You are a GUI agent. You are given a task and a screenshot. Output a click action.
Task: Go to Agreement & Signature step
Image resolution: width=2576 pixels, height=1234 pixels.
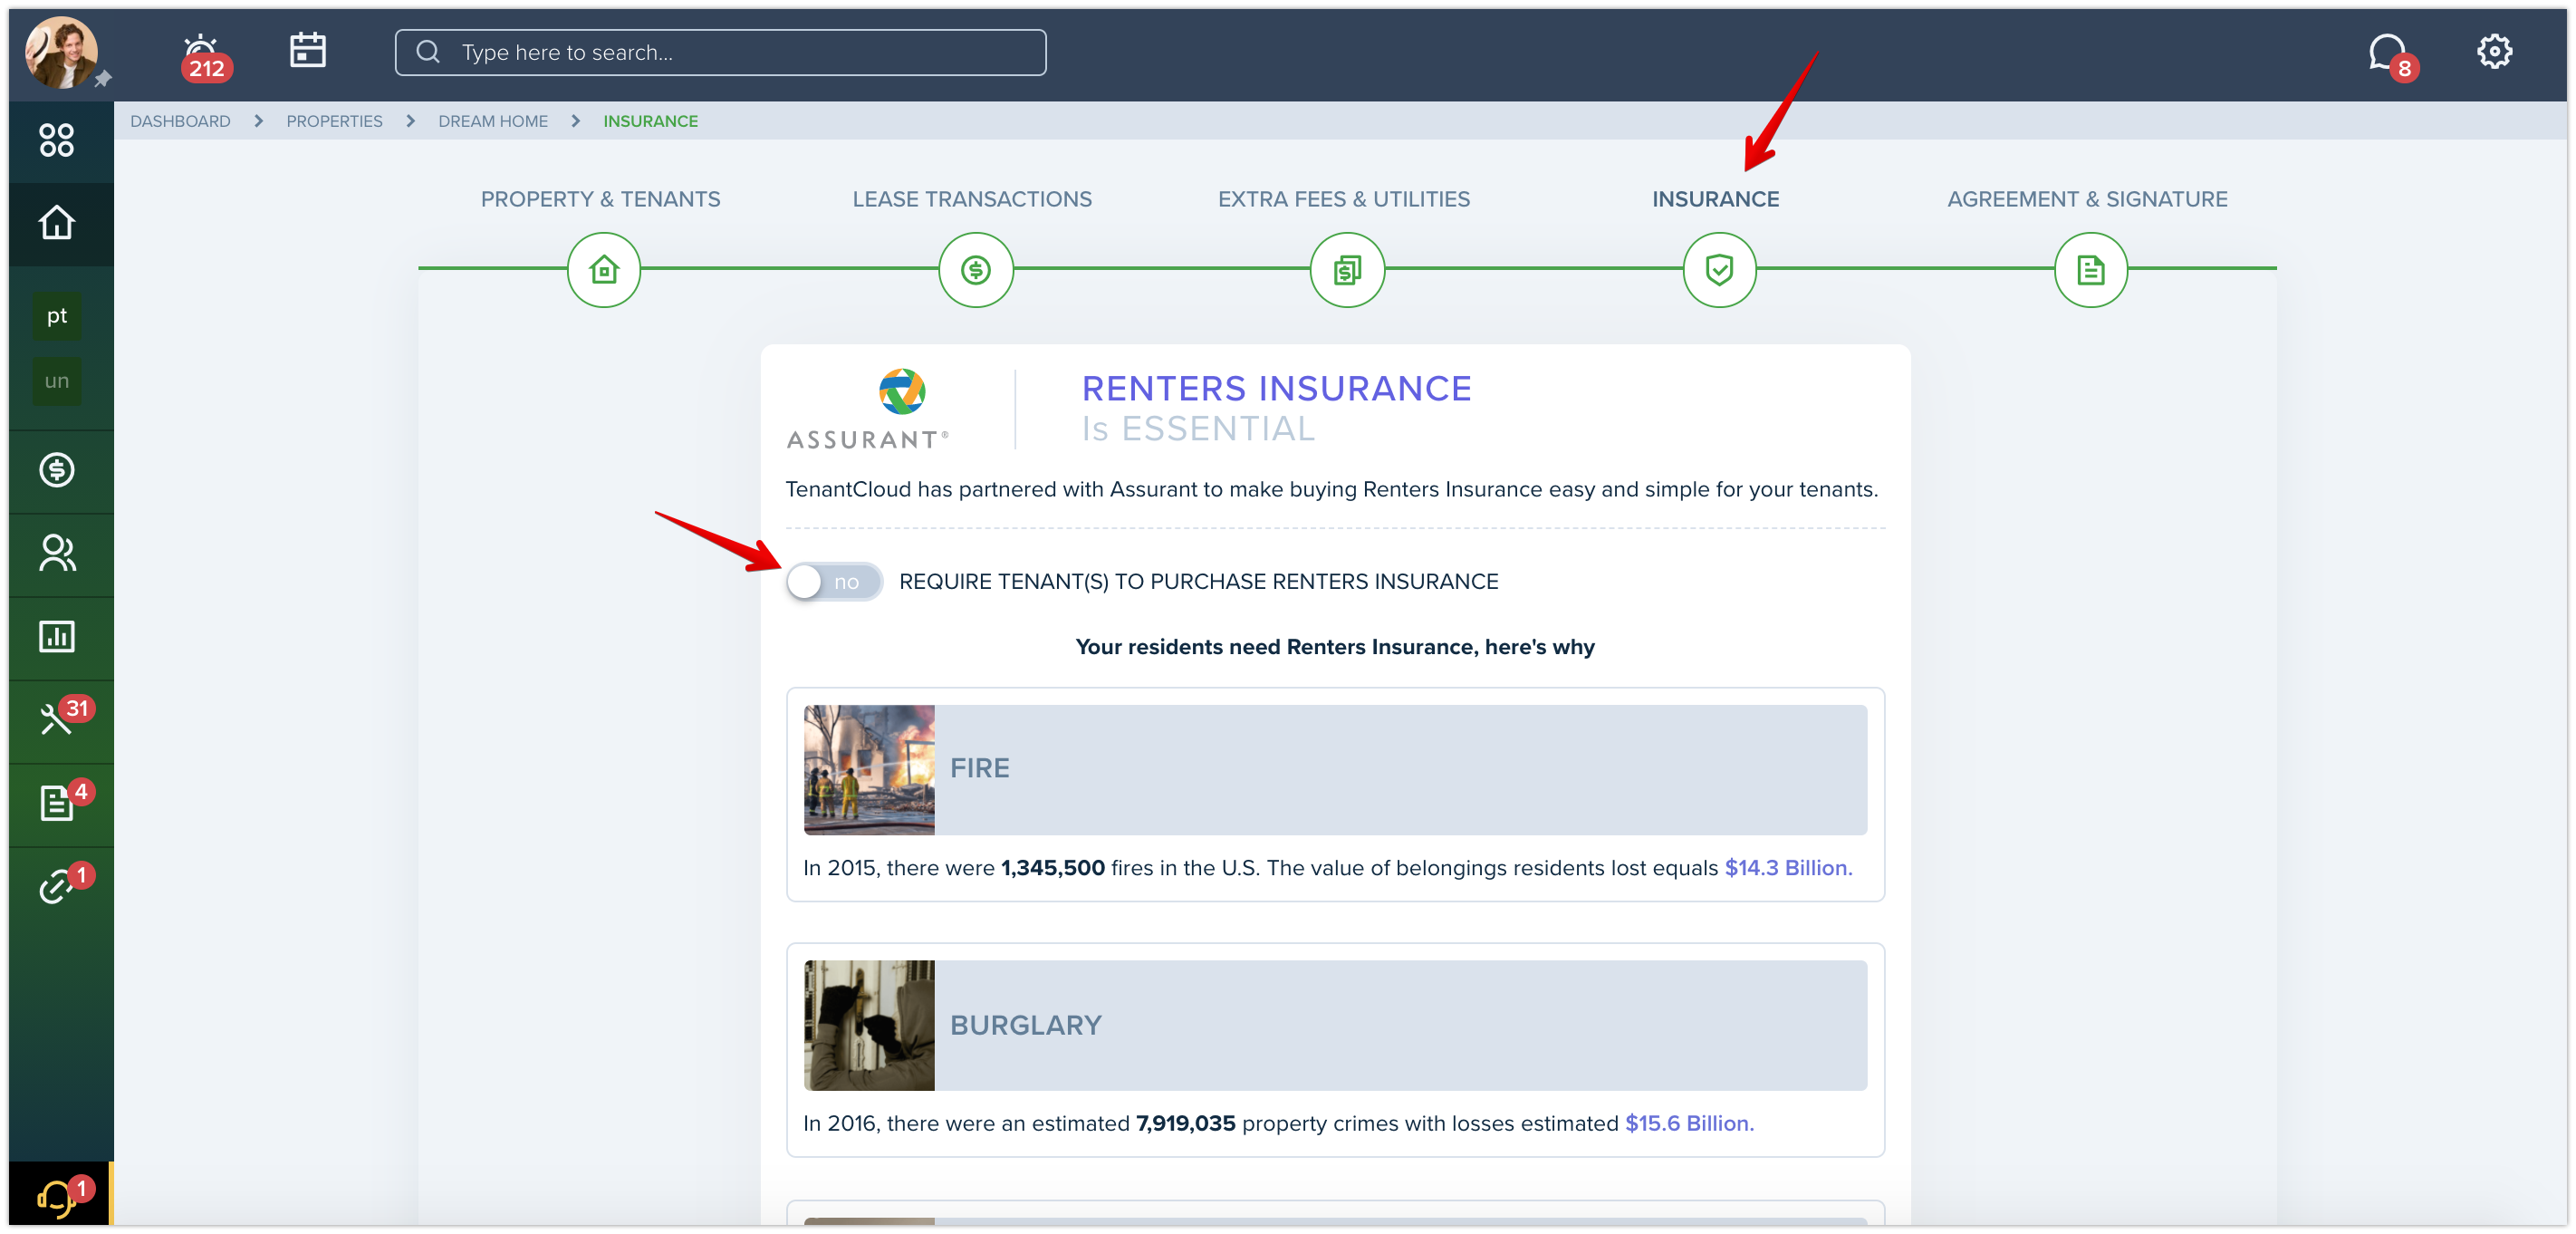click(2087, 199)
